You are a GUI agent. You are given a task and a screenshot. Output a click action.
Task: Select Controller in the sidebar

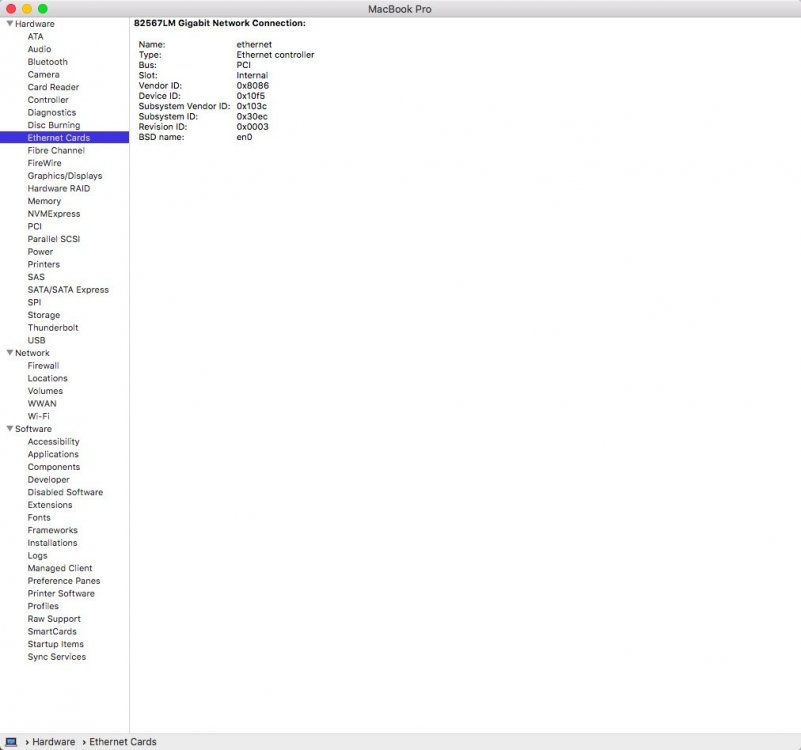48,100
